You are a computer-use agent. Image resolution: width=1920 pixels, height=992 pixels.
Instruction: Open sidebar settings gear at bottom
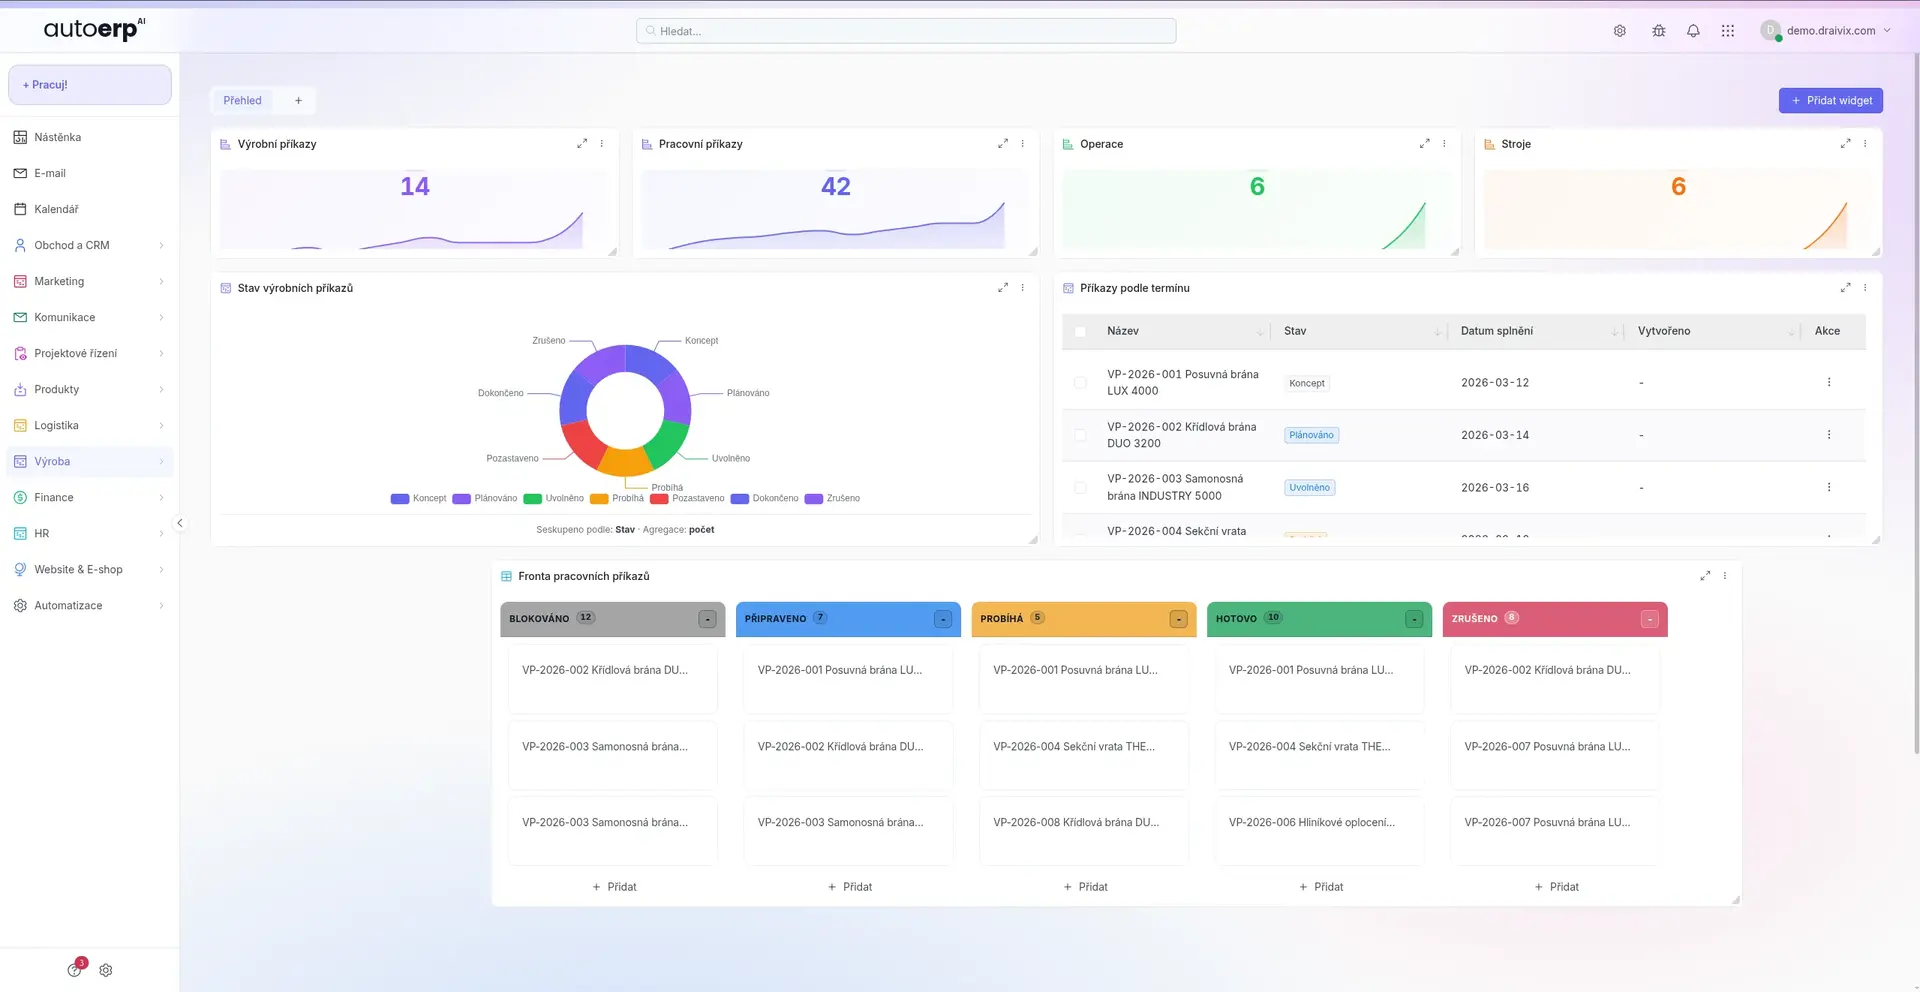[x=106, y=970]
